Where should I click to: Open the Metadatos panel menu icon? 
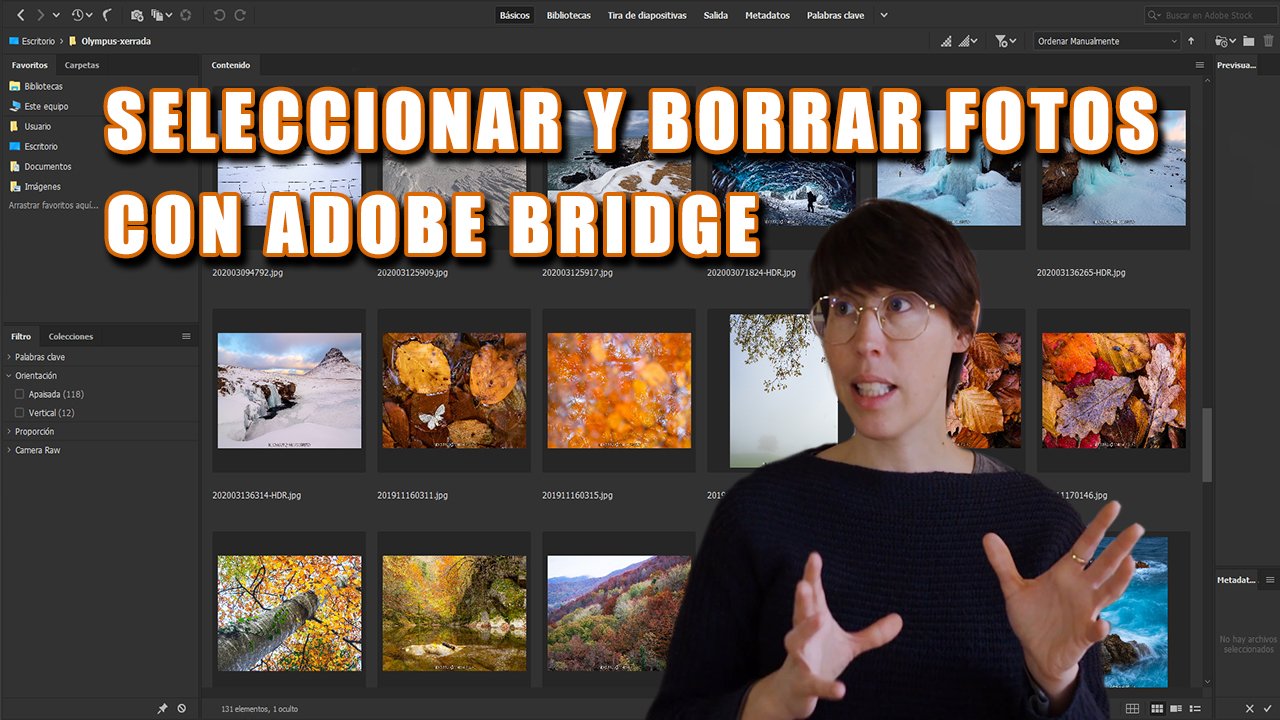click(1270, 580)
